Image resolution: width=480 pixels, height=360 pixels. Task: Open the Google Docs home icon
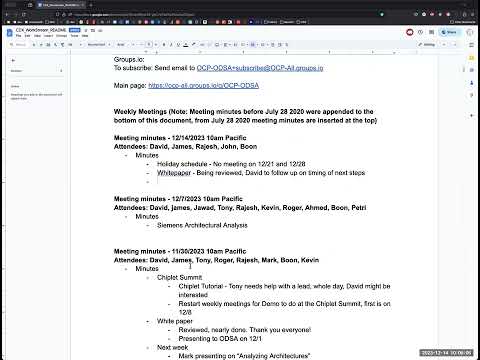click(x=9, y=32)
